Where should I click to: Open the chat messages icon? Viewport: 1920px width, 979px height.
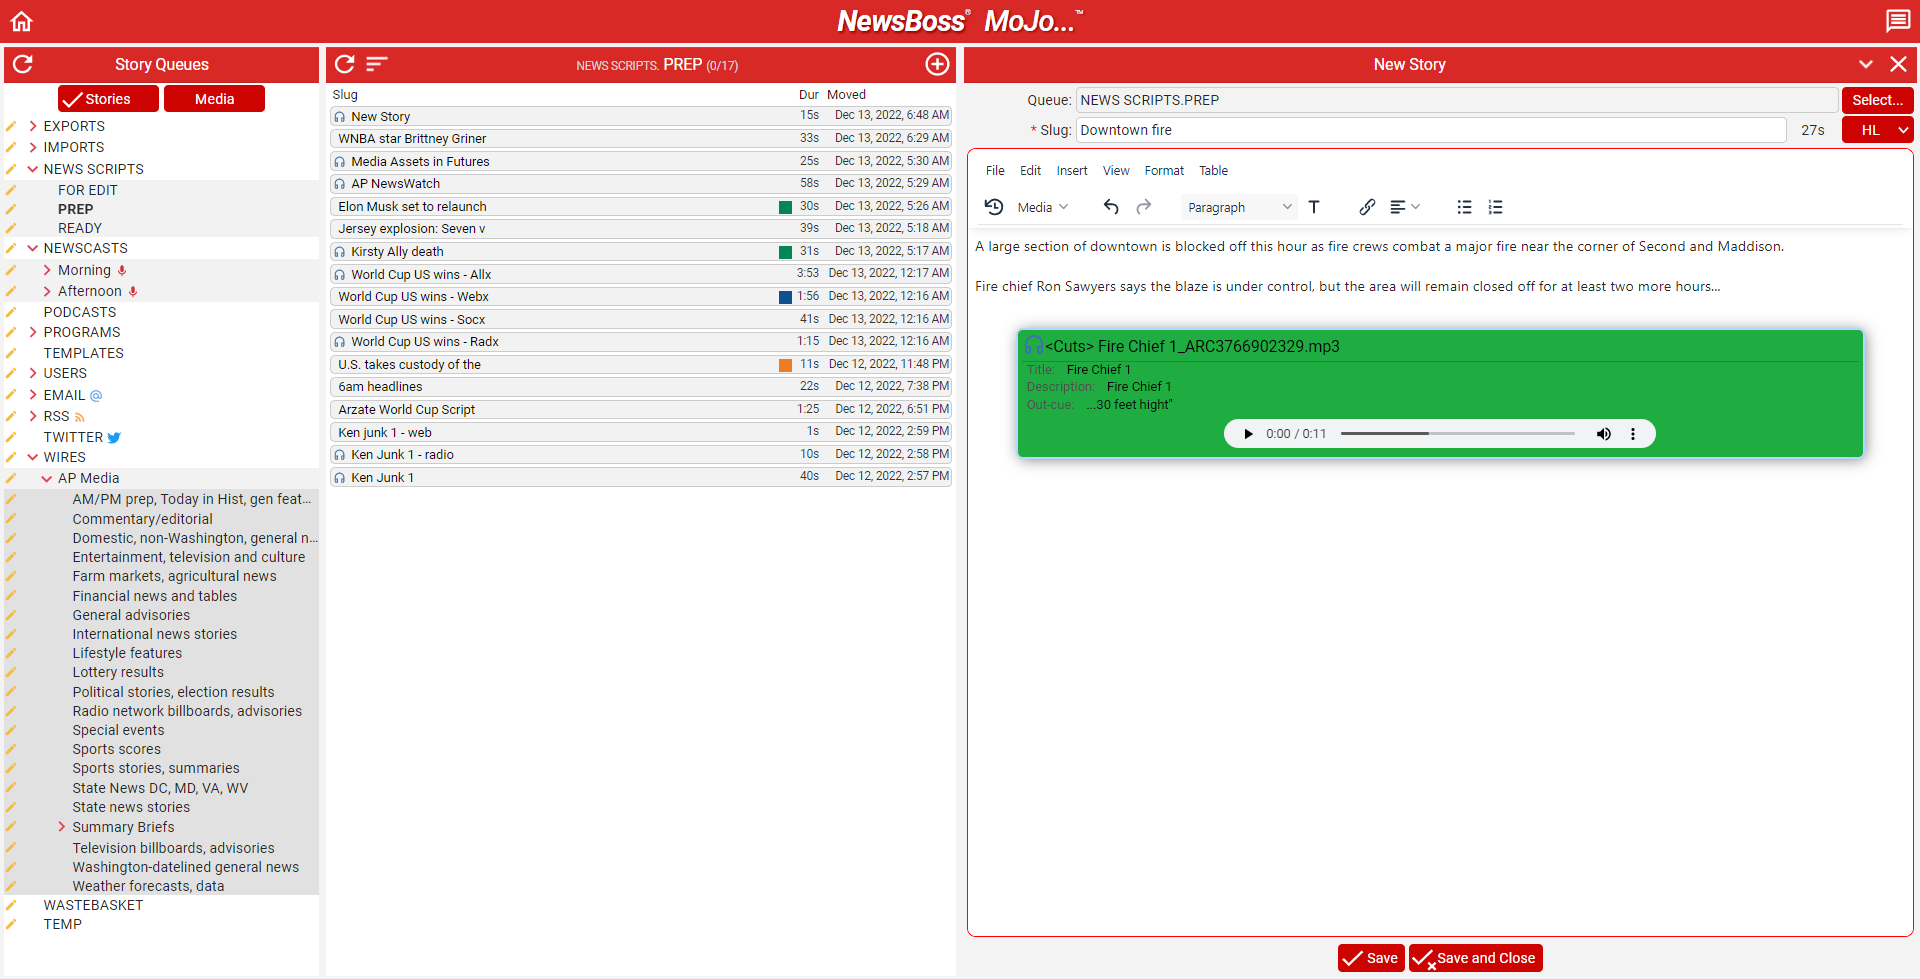[x=1897, y=21]
